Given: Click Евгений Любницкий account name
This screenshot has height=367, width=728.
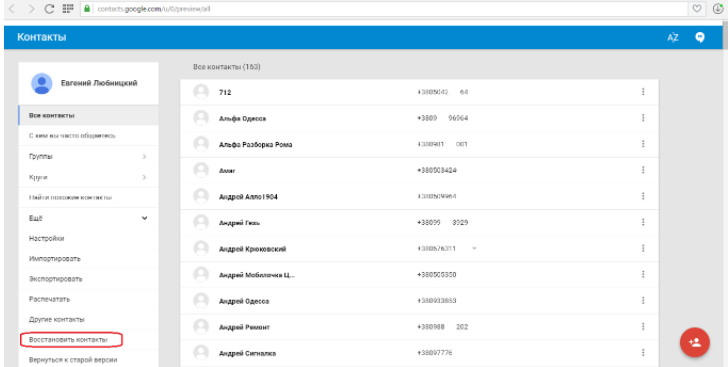Looking at the screenshot, I should (99, 83).
